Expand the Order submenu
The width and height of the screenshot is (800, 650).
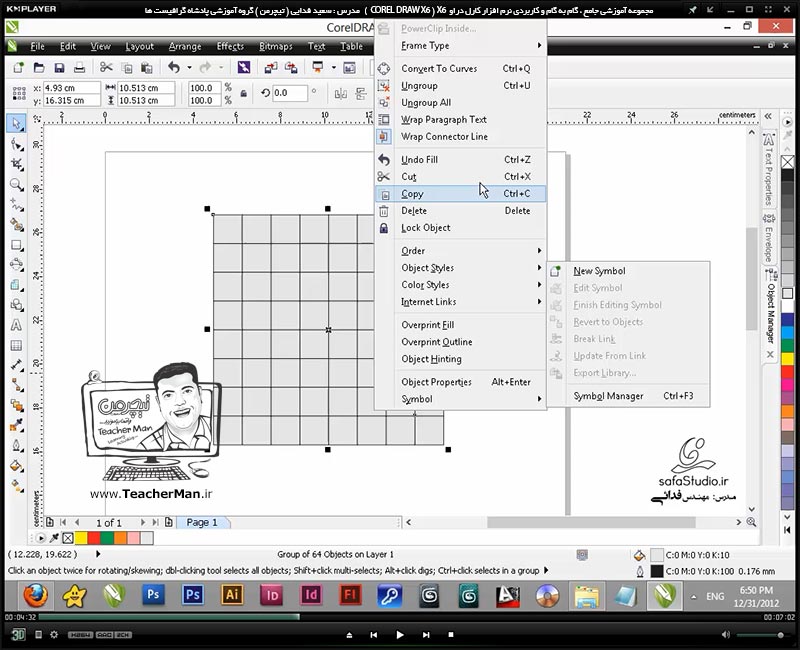coord(461,251)
